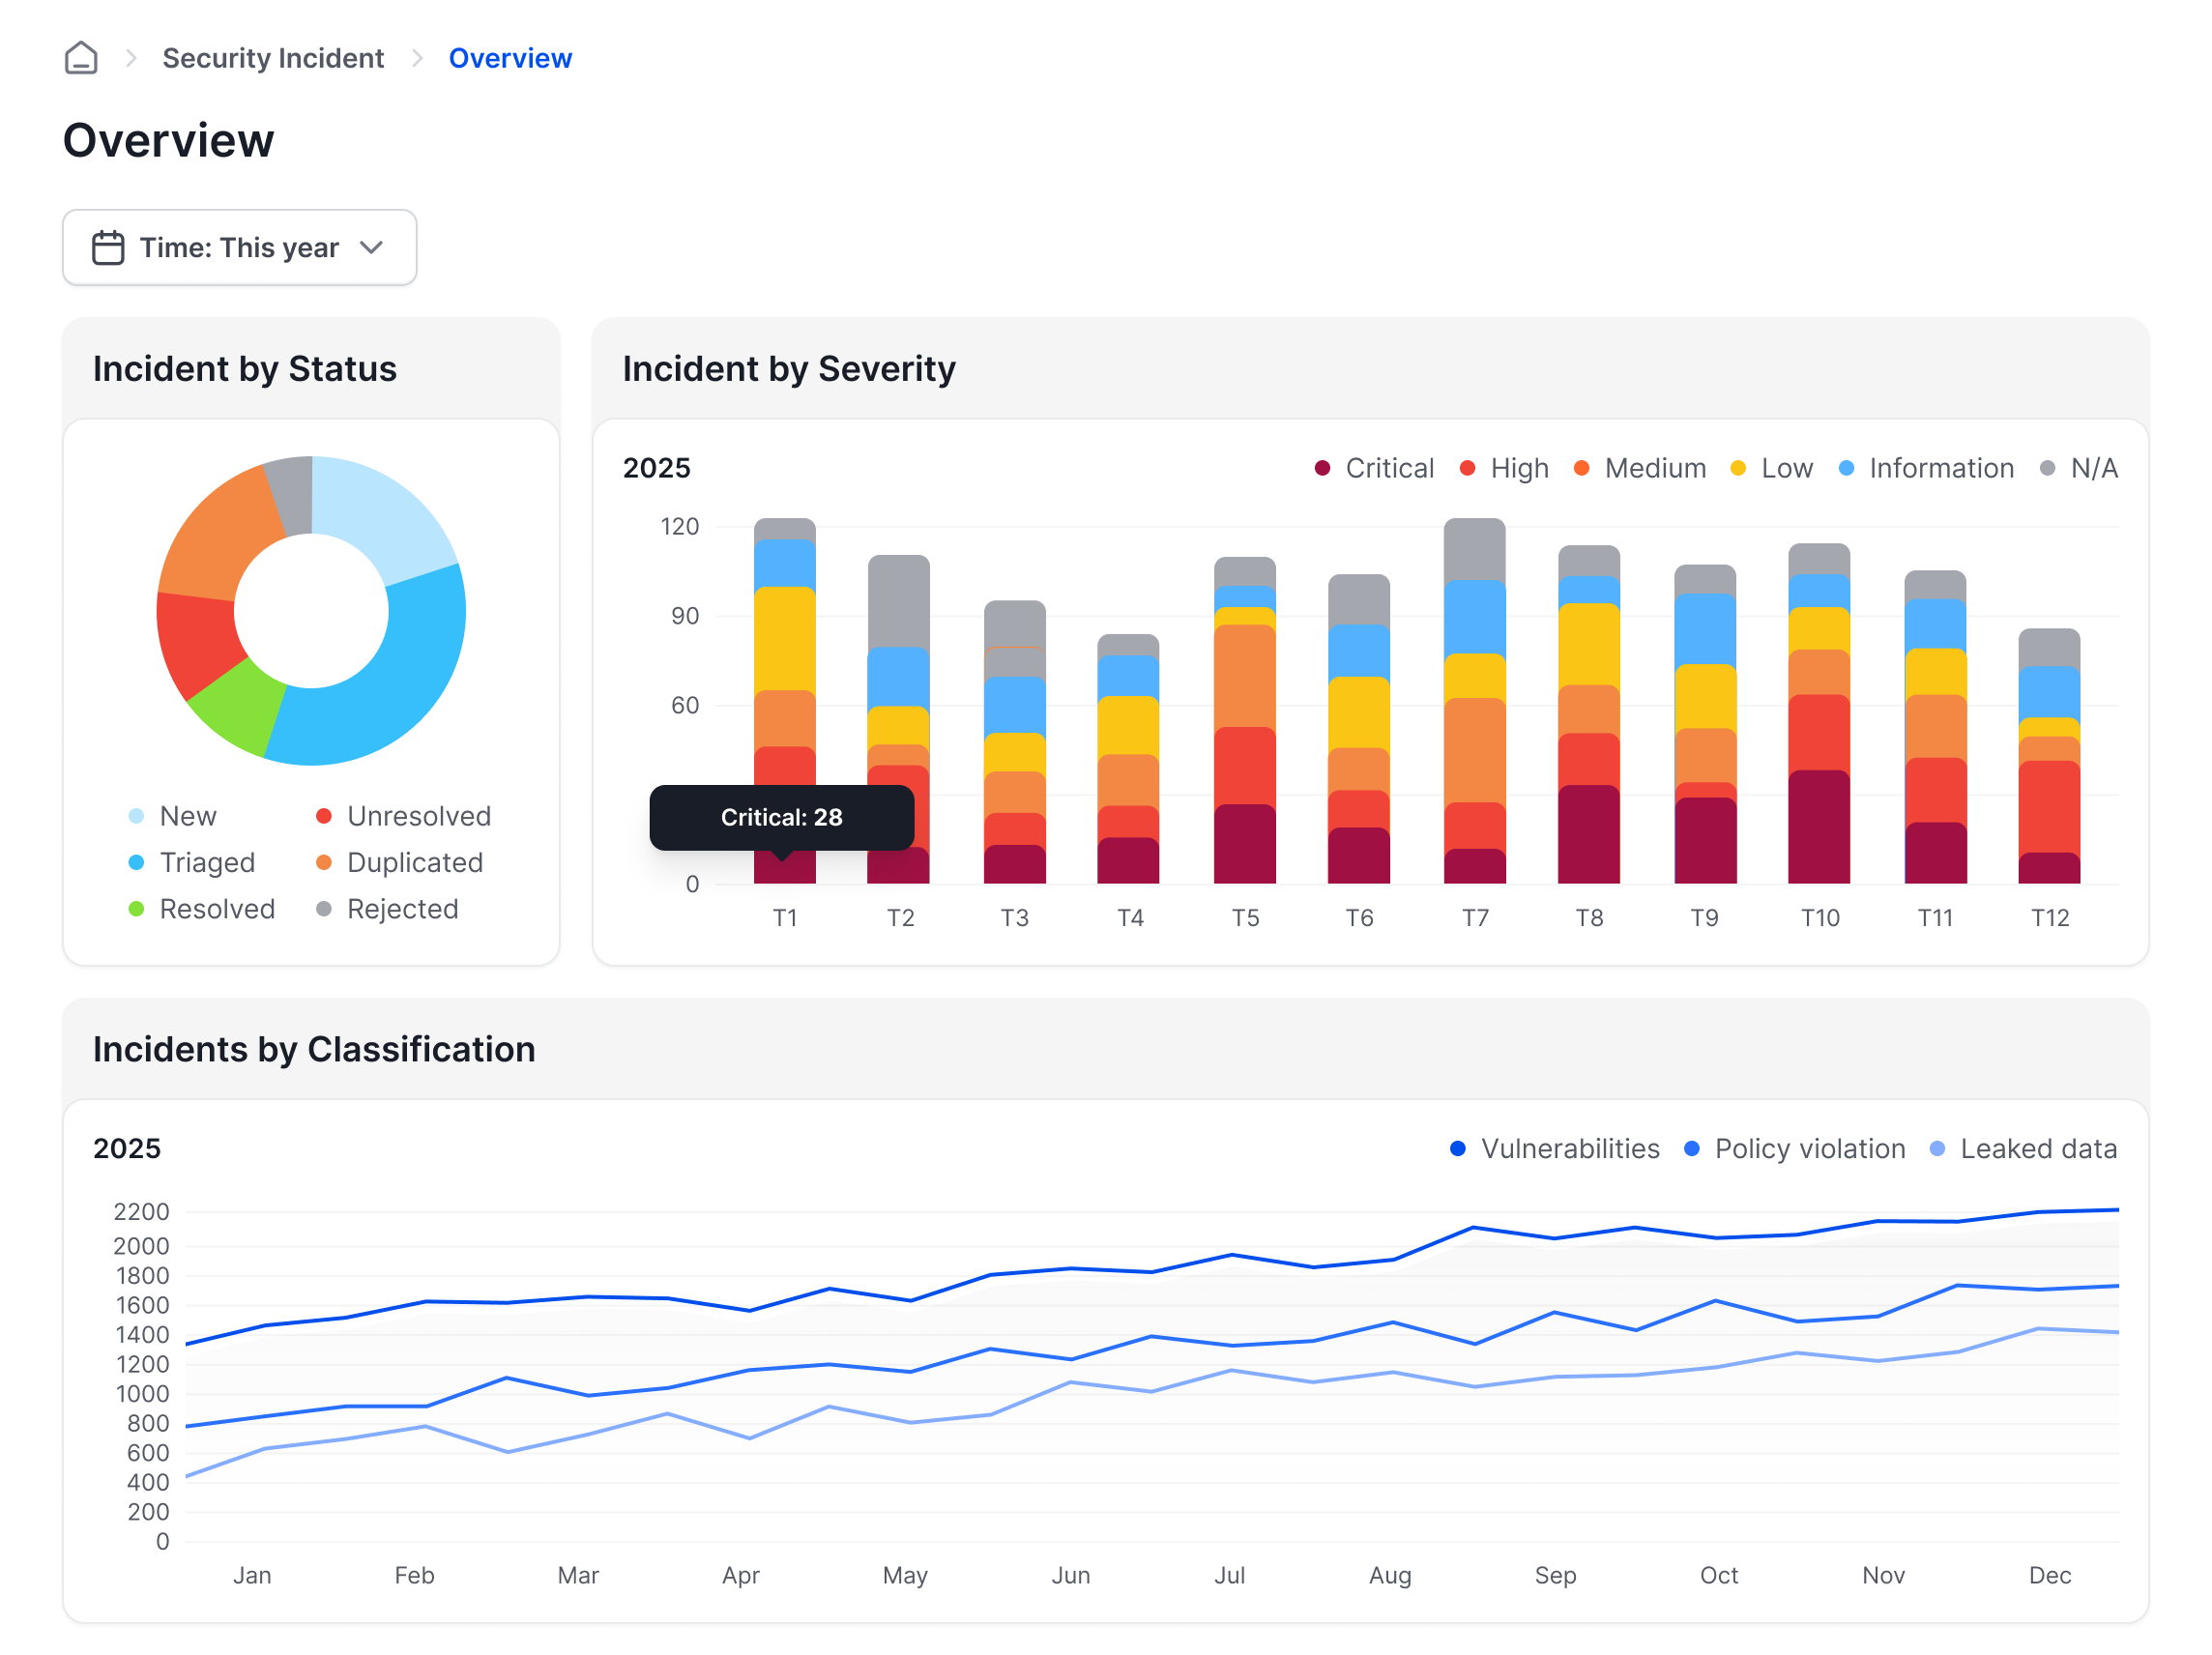
Task: Hide the Policy violation line series
Action: click(x=1808, y=1149)
